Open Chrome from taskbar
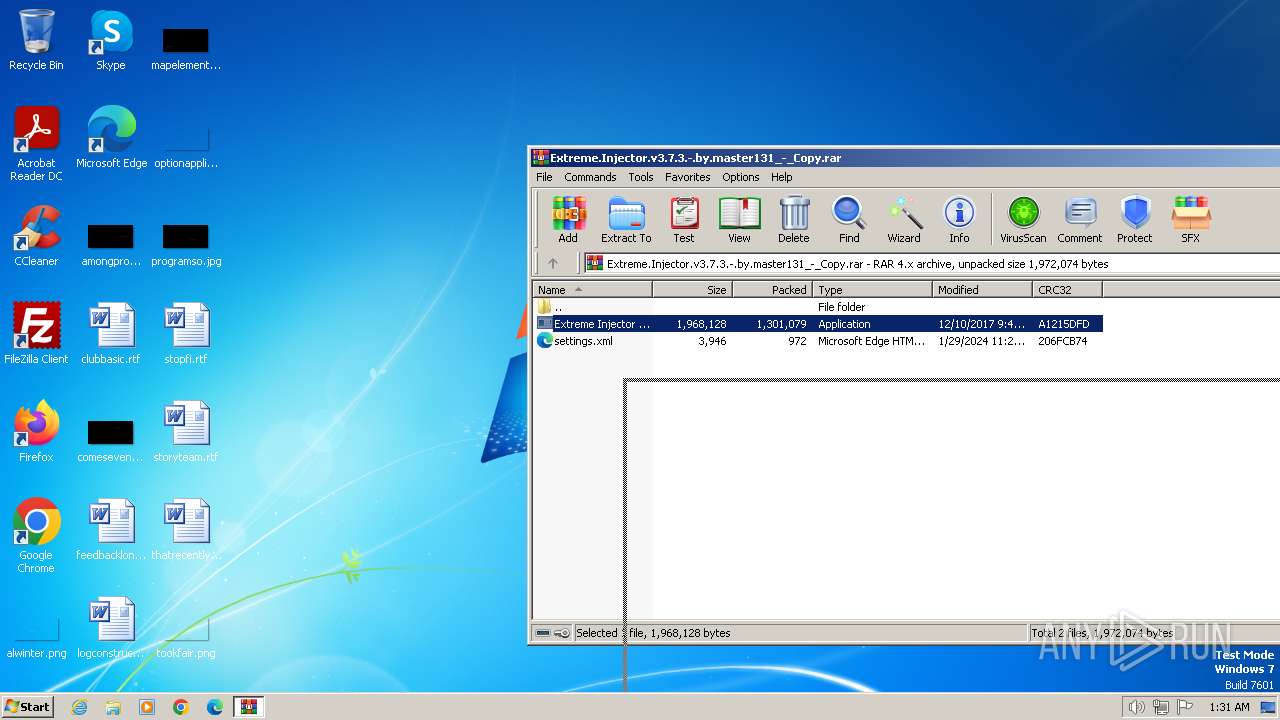 (181, 707)
